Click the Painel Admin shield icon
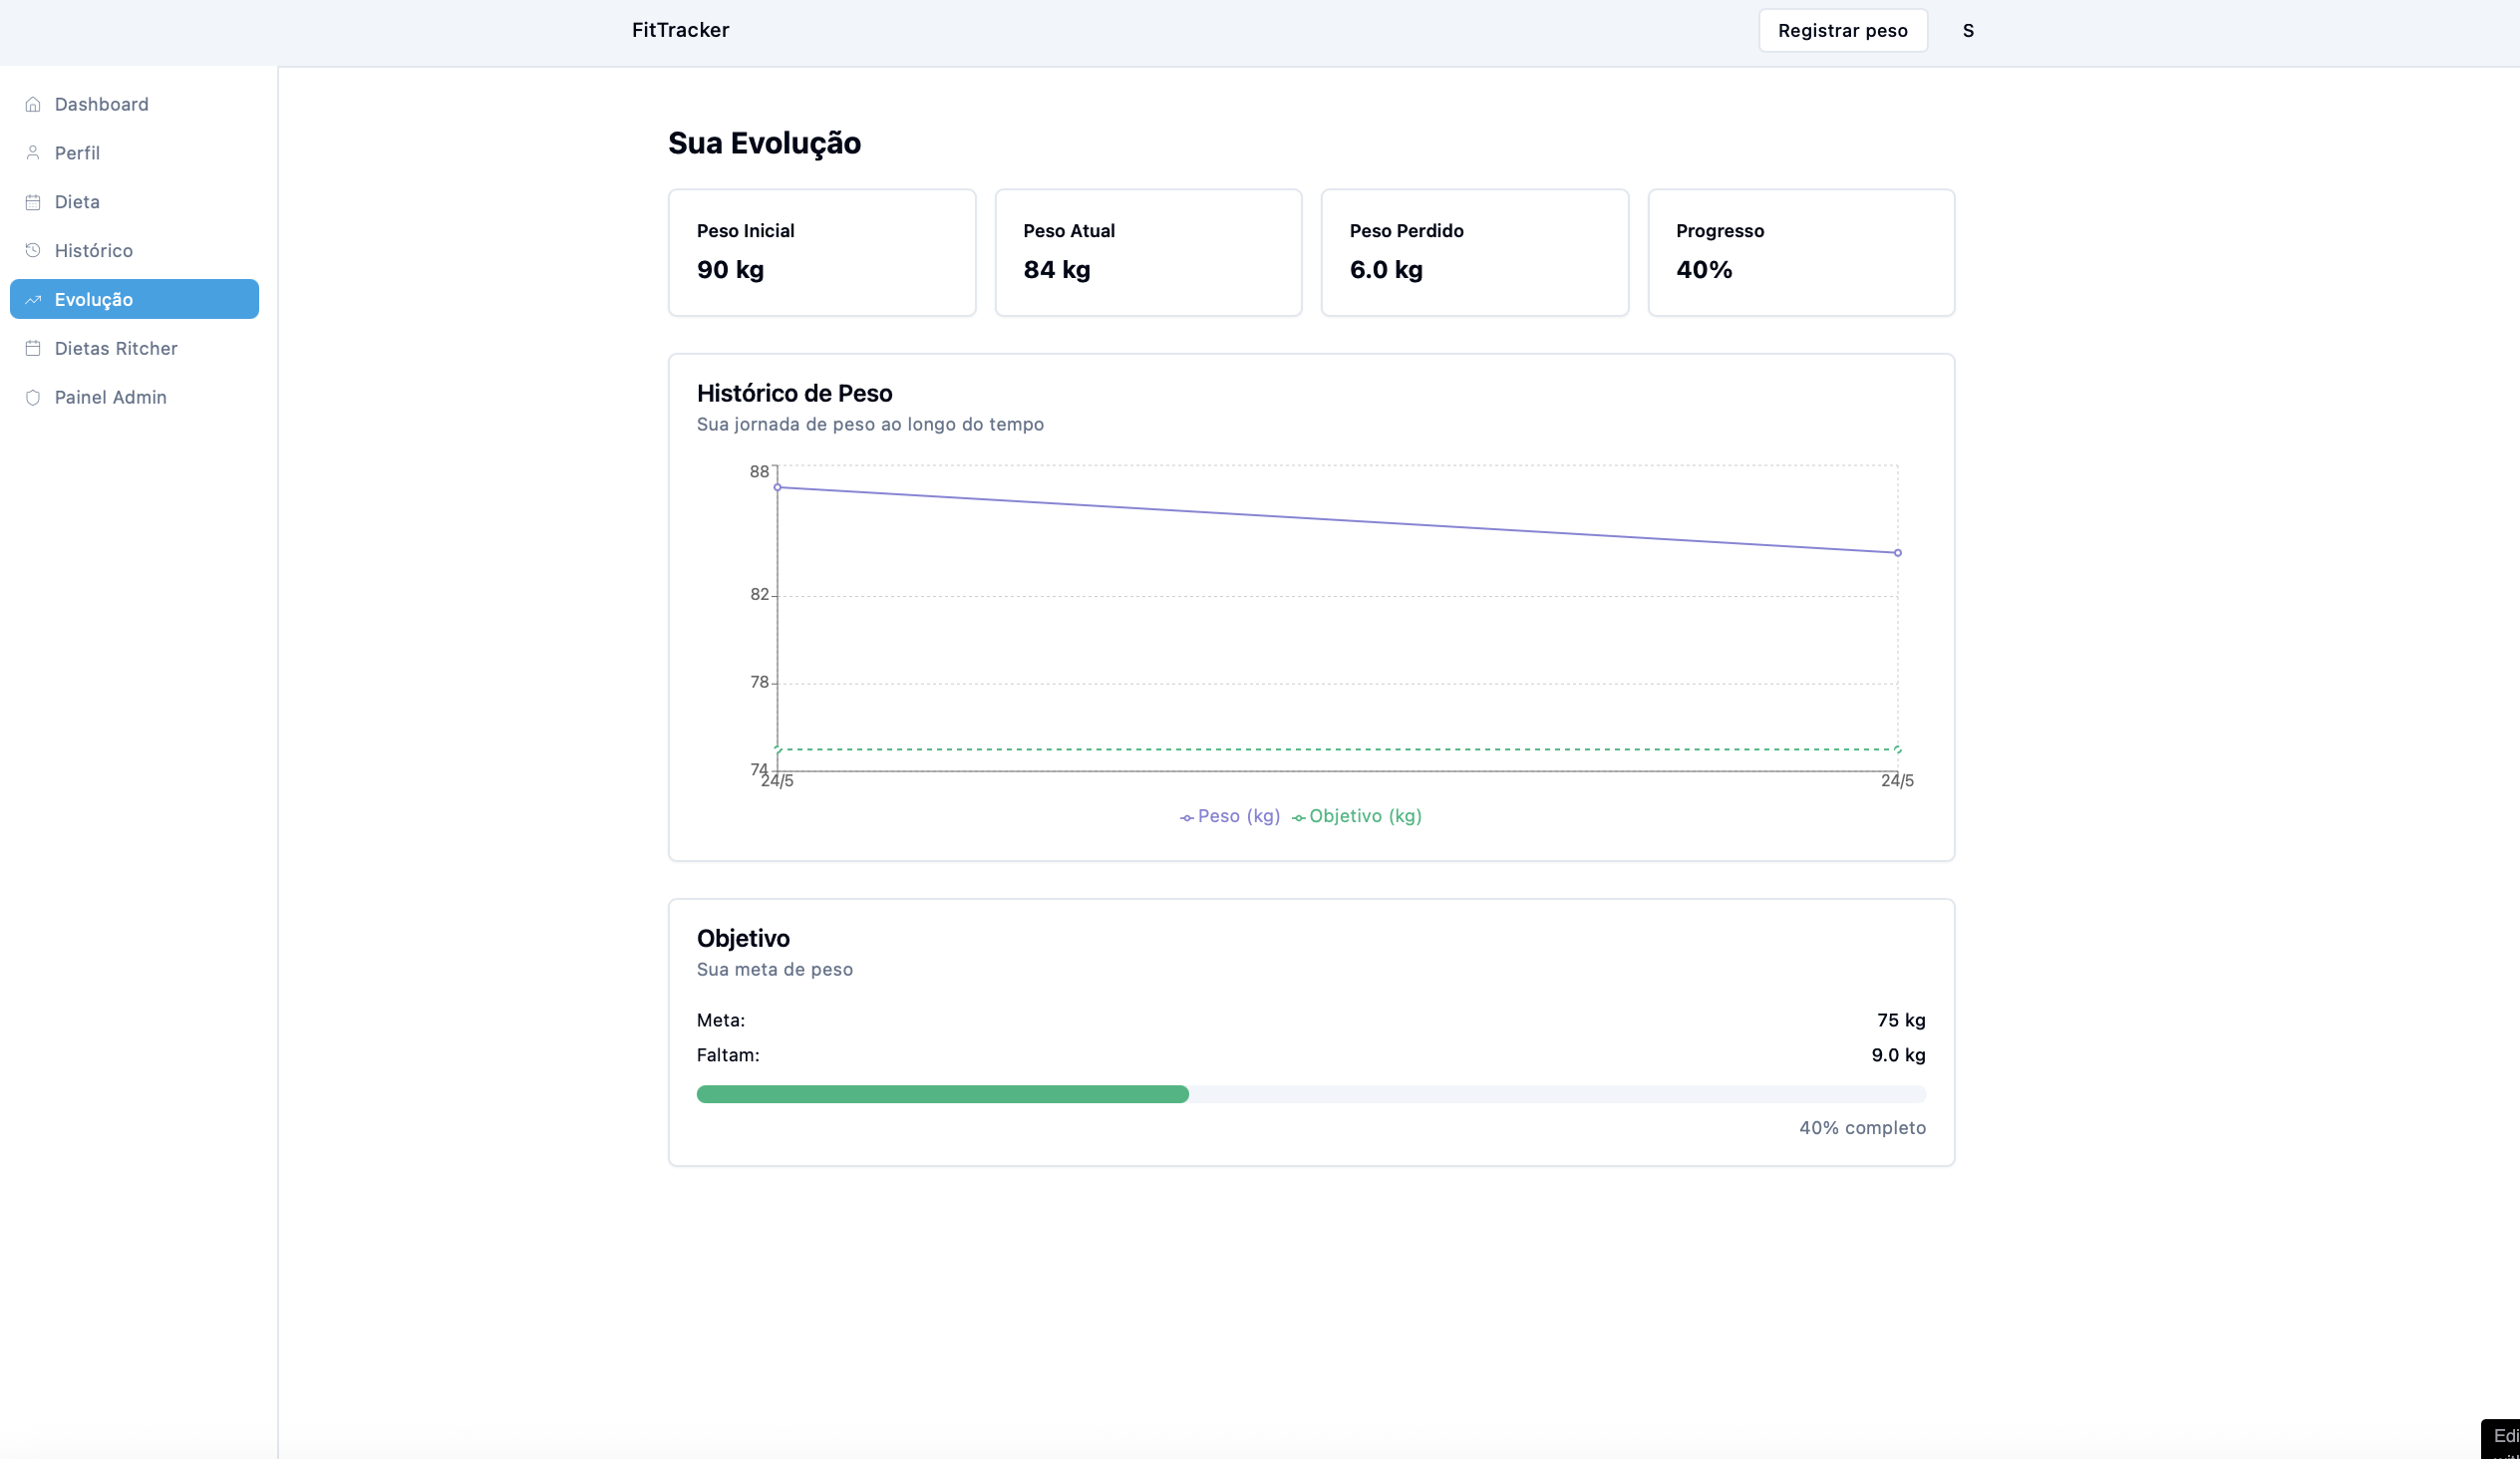2520x1459 pixels. [33, 397]
